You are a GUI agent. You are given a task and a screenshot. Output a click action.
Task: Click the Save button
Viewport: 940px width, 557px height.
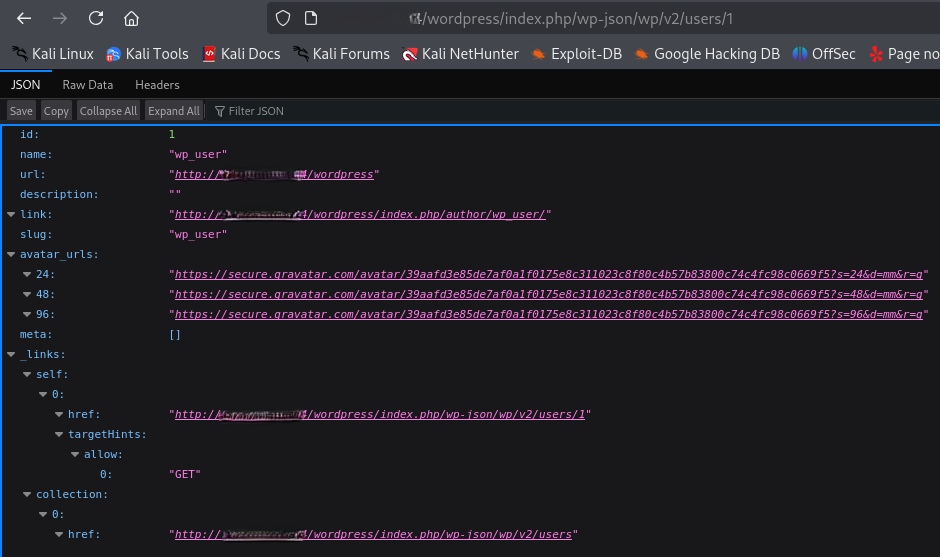pyautogui.click(x=21, y=111)
